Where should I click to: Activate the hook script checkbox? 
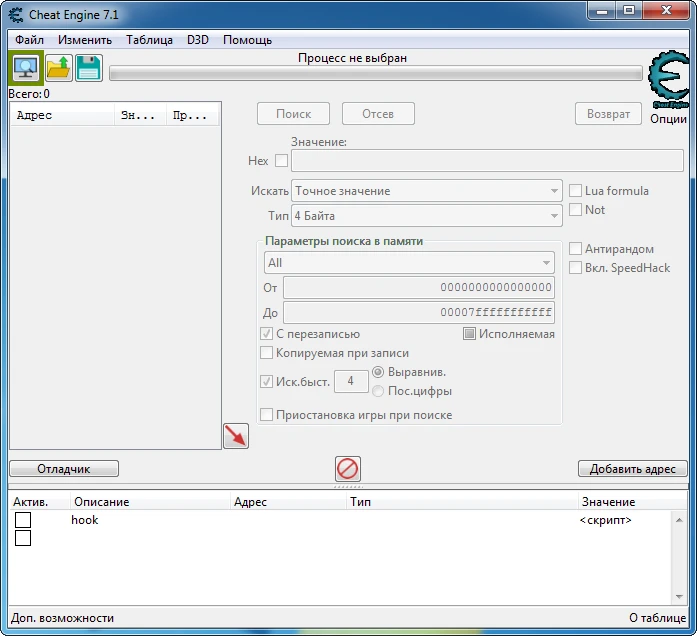pyautogui.click(x=23, y=520)
